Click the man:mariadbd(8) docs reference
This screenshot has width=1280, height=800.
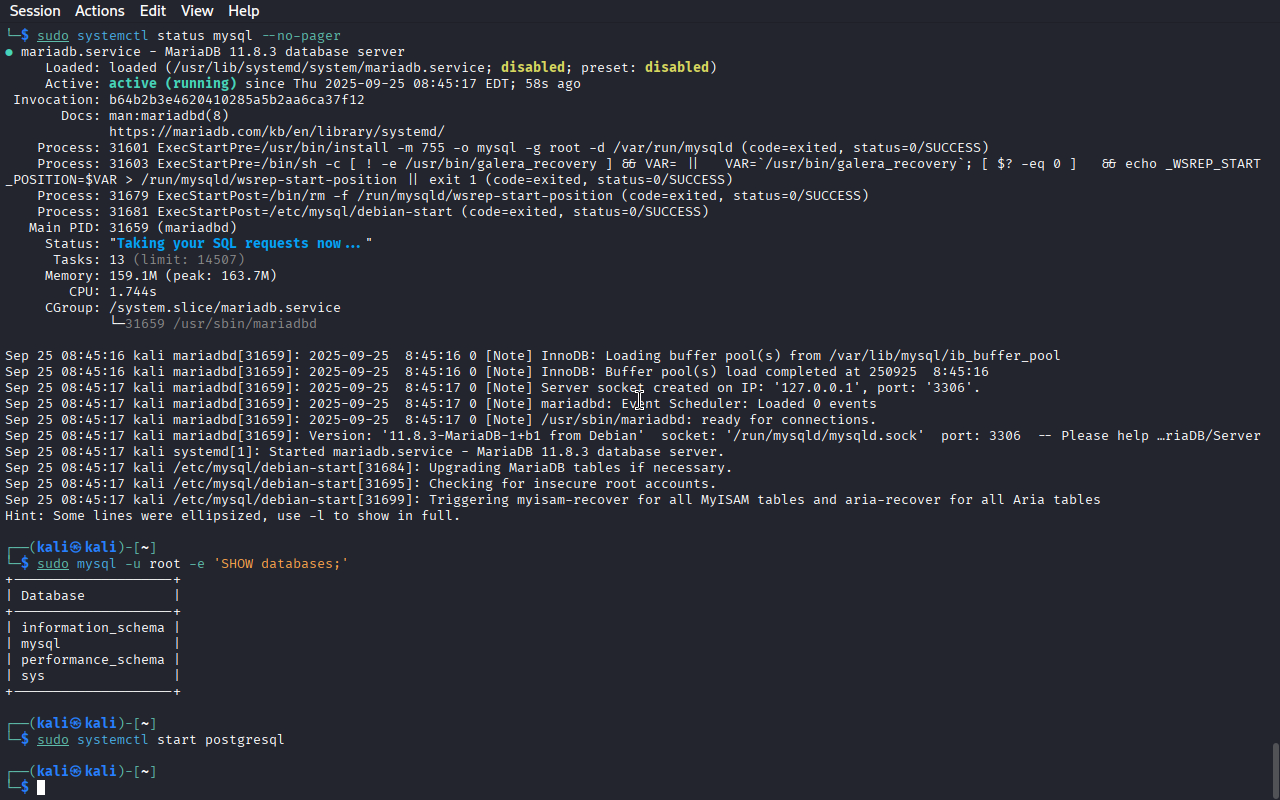point(168,116)
